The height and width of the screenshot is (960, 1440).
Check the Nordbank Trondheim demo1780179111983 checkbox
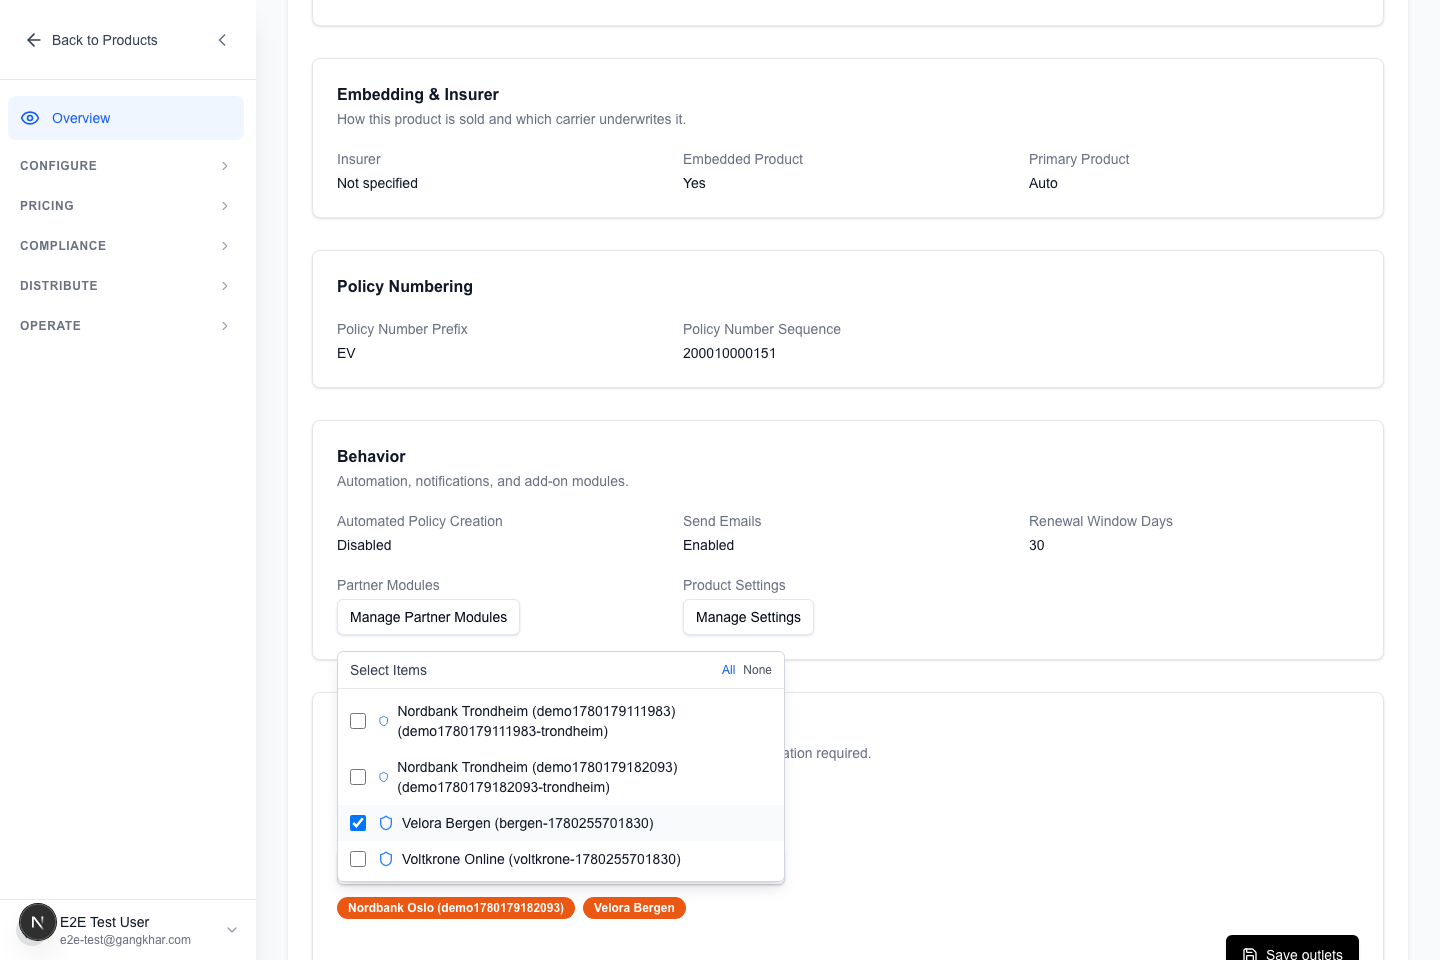(358, 721)
